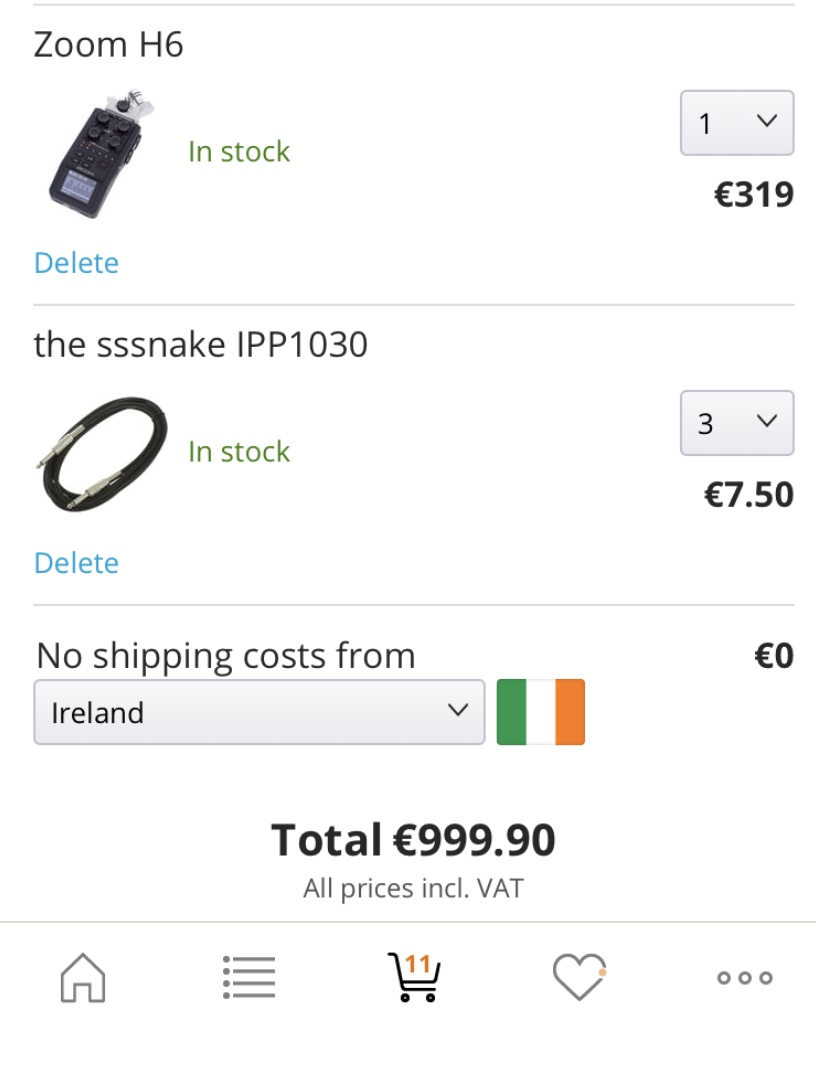Open the wishlist heart icon

coord(579,977)
